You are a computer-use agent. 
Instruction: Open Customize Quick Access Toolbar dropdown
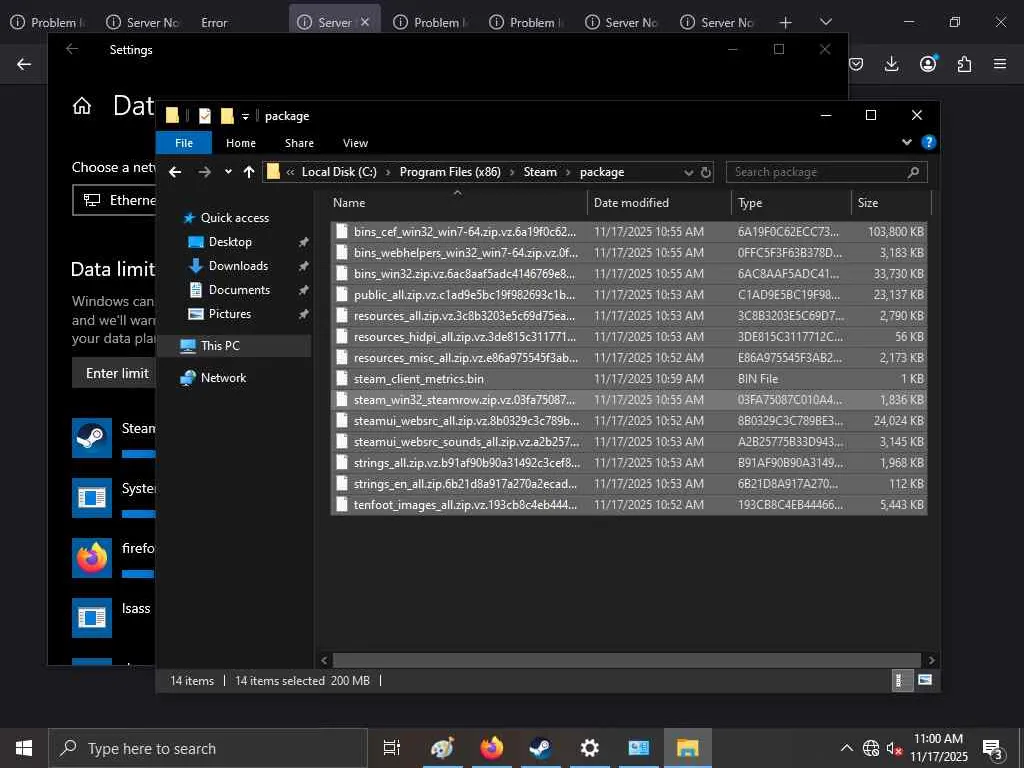pyautogui.click(x=246, y=116)
